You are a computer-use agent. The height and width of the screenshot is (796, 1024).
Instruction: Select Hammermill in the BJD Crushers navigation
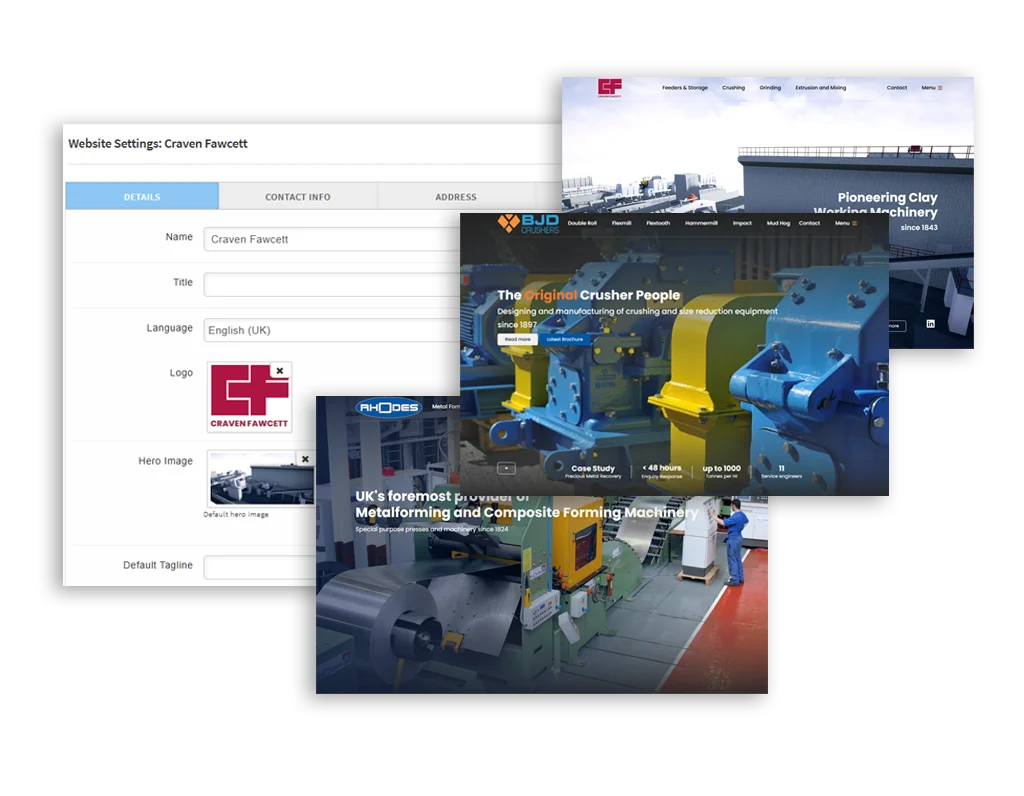point(700,224)
